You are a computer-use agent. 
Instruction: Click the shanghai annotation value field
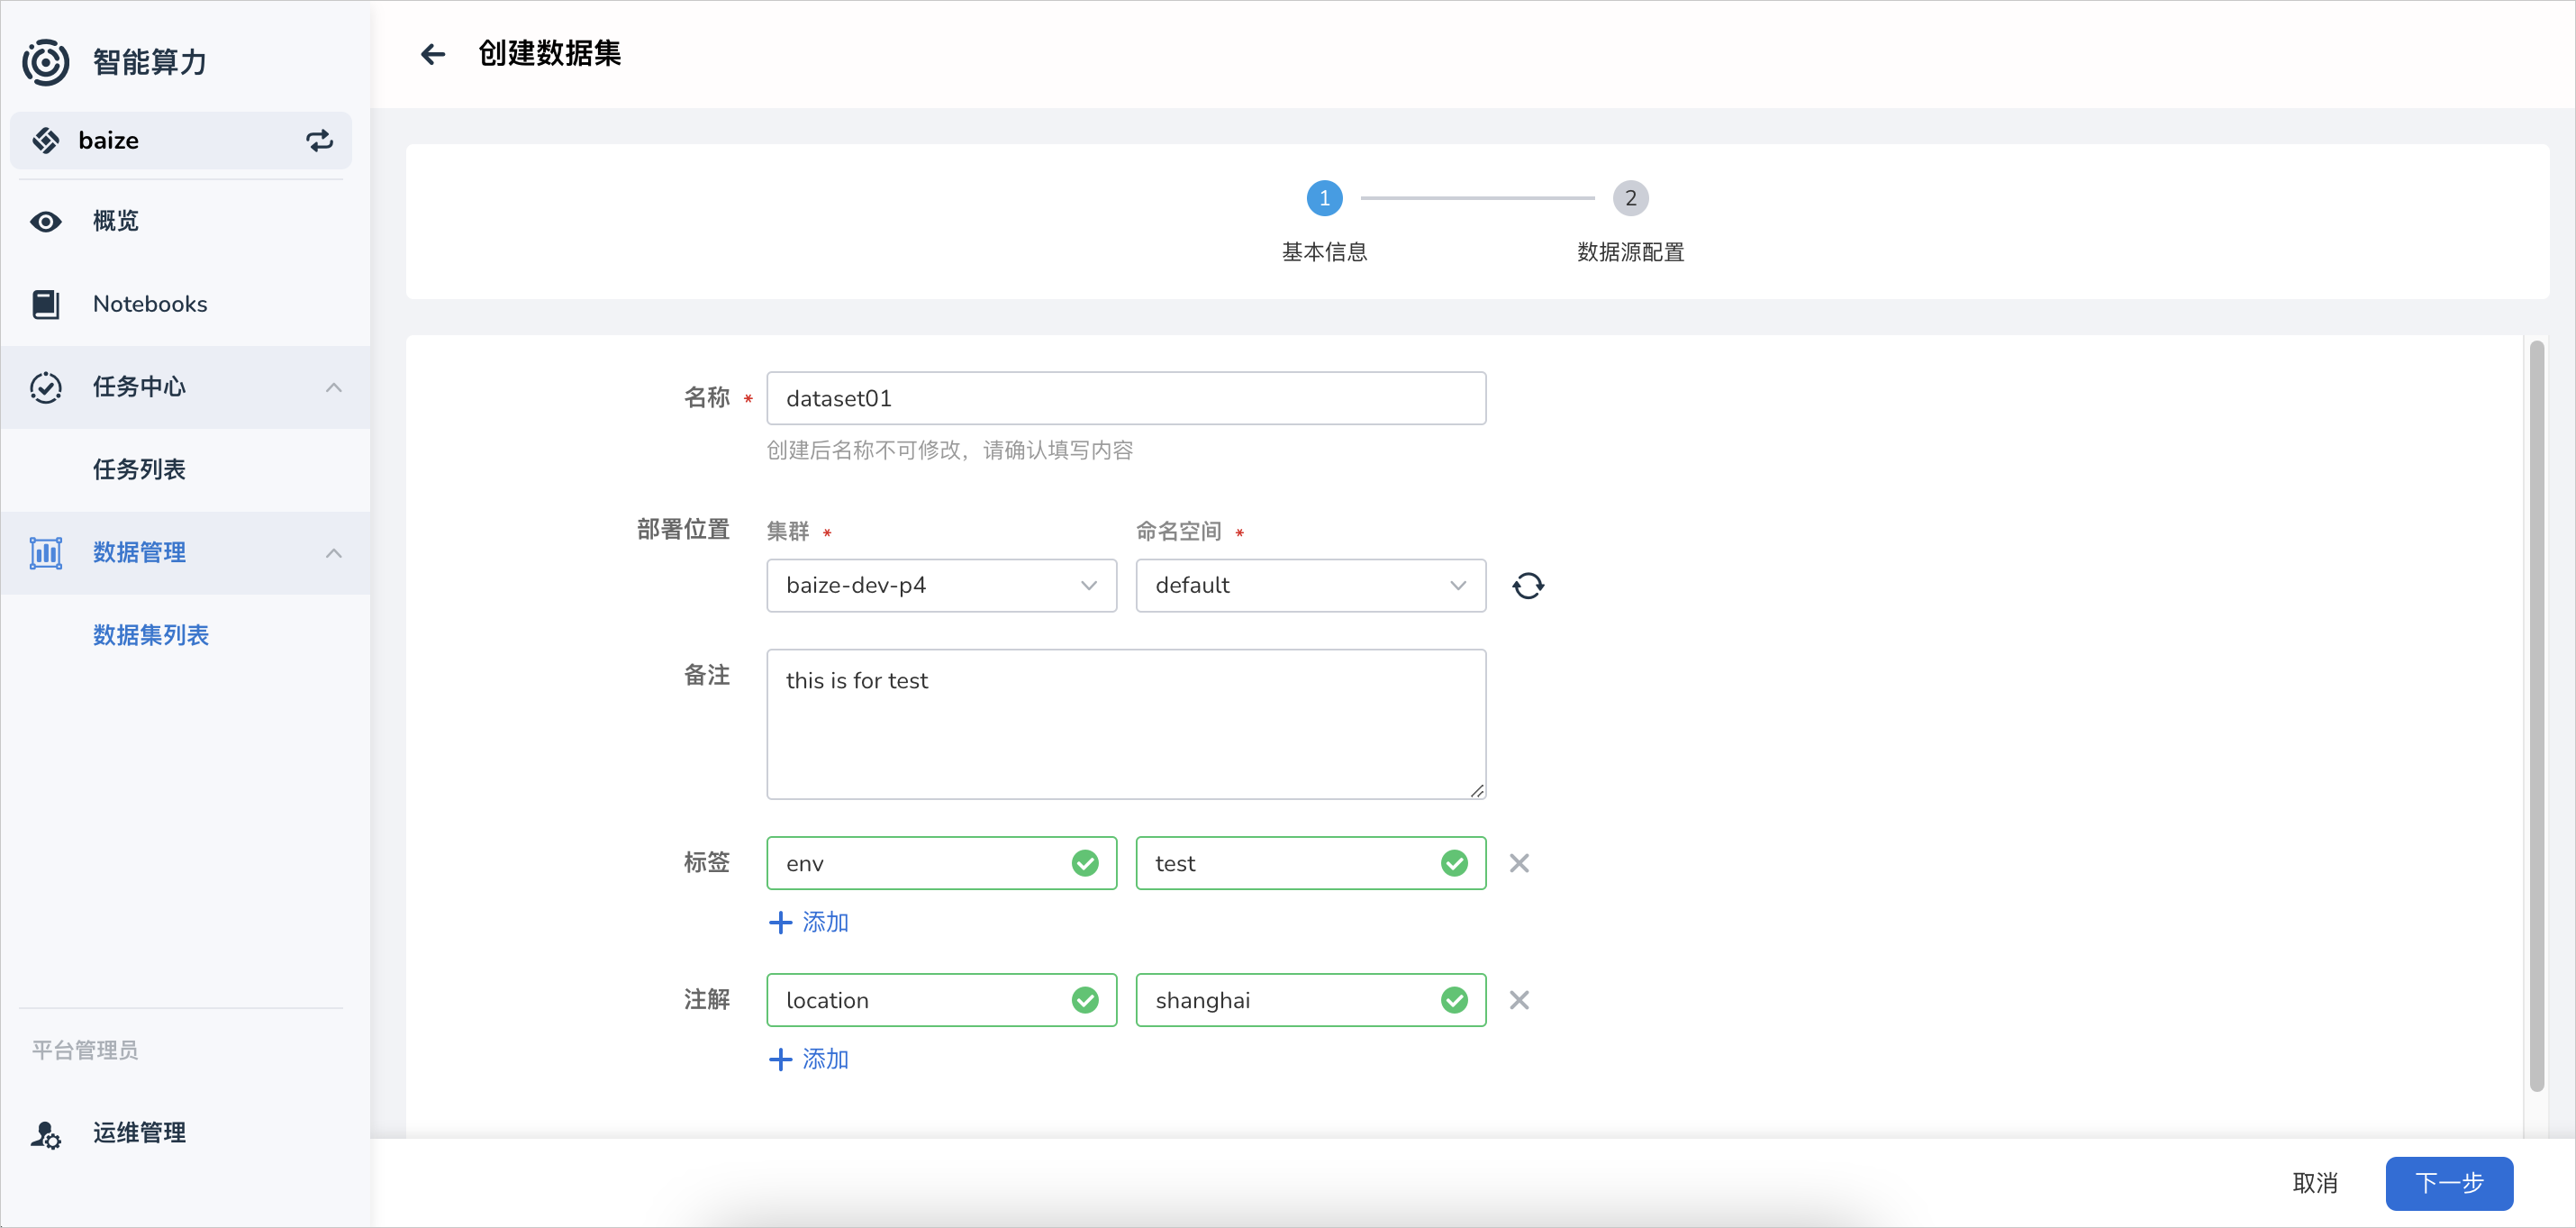(x=1310, y=1000)
